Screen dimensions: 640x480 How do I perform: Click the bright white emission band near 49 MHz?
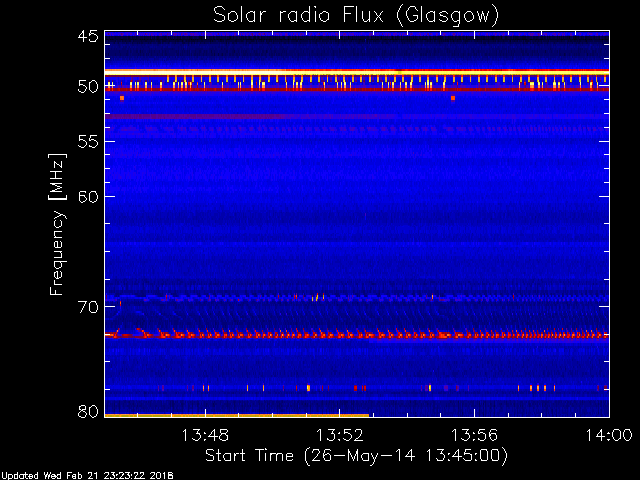coord(357,72)
